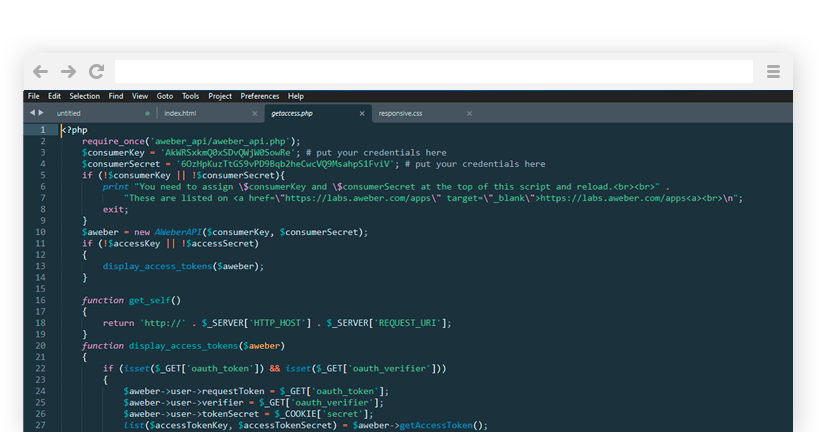Viewport: 821px width, 432px height.
Task: Close the index.html tab
Action: 255,114
